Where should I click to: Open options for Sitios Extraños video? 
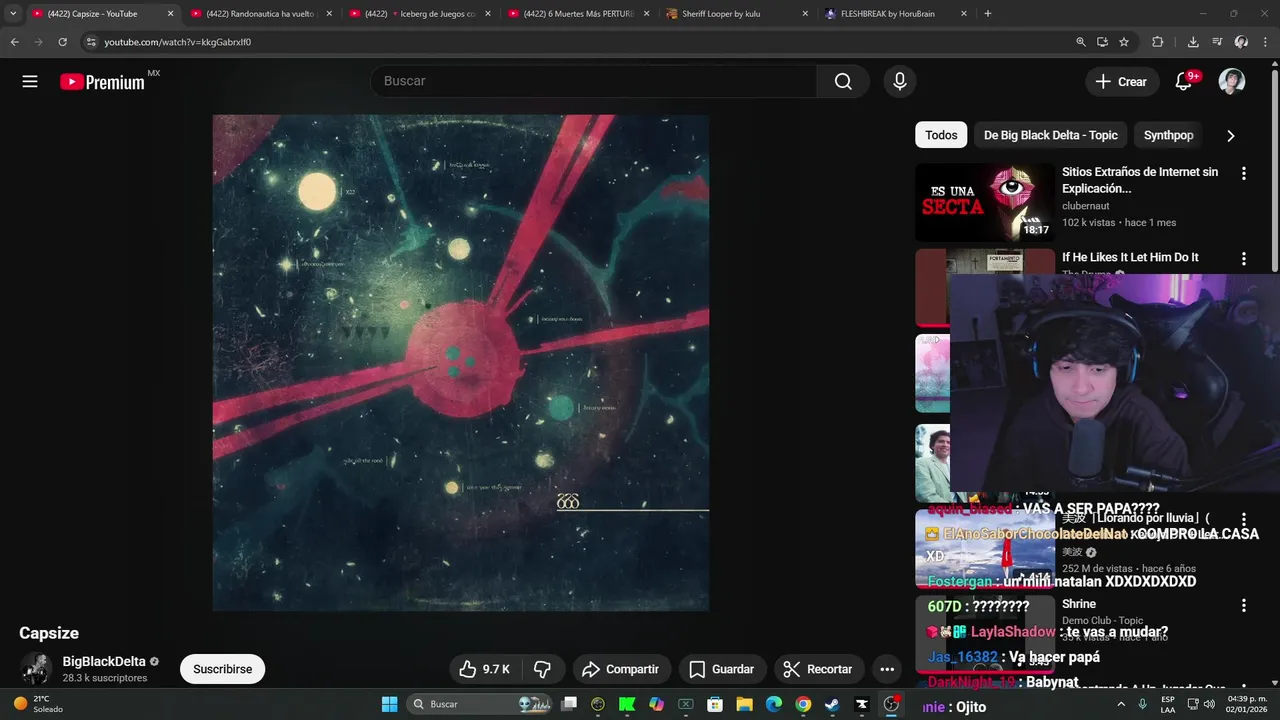pyautogui.click(x=1244, y=173)
